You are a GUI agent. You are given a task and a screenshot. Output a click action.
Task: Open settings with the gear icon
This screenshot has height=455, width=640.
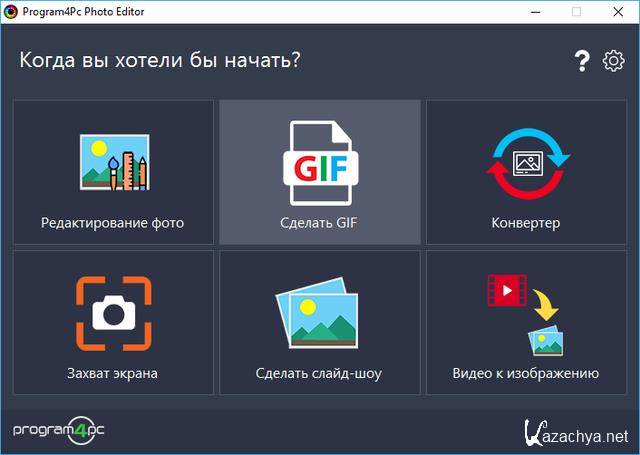(613, 61)
